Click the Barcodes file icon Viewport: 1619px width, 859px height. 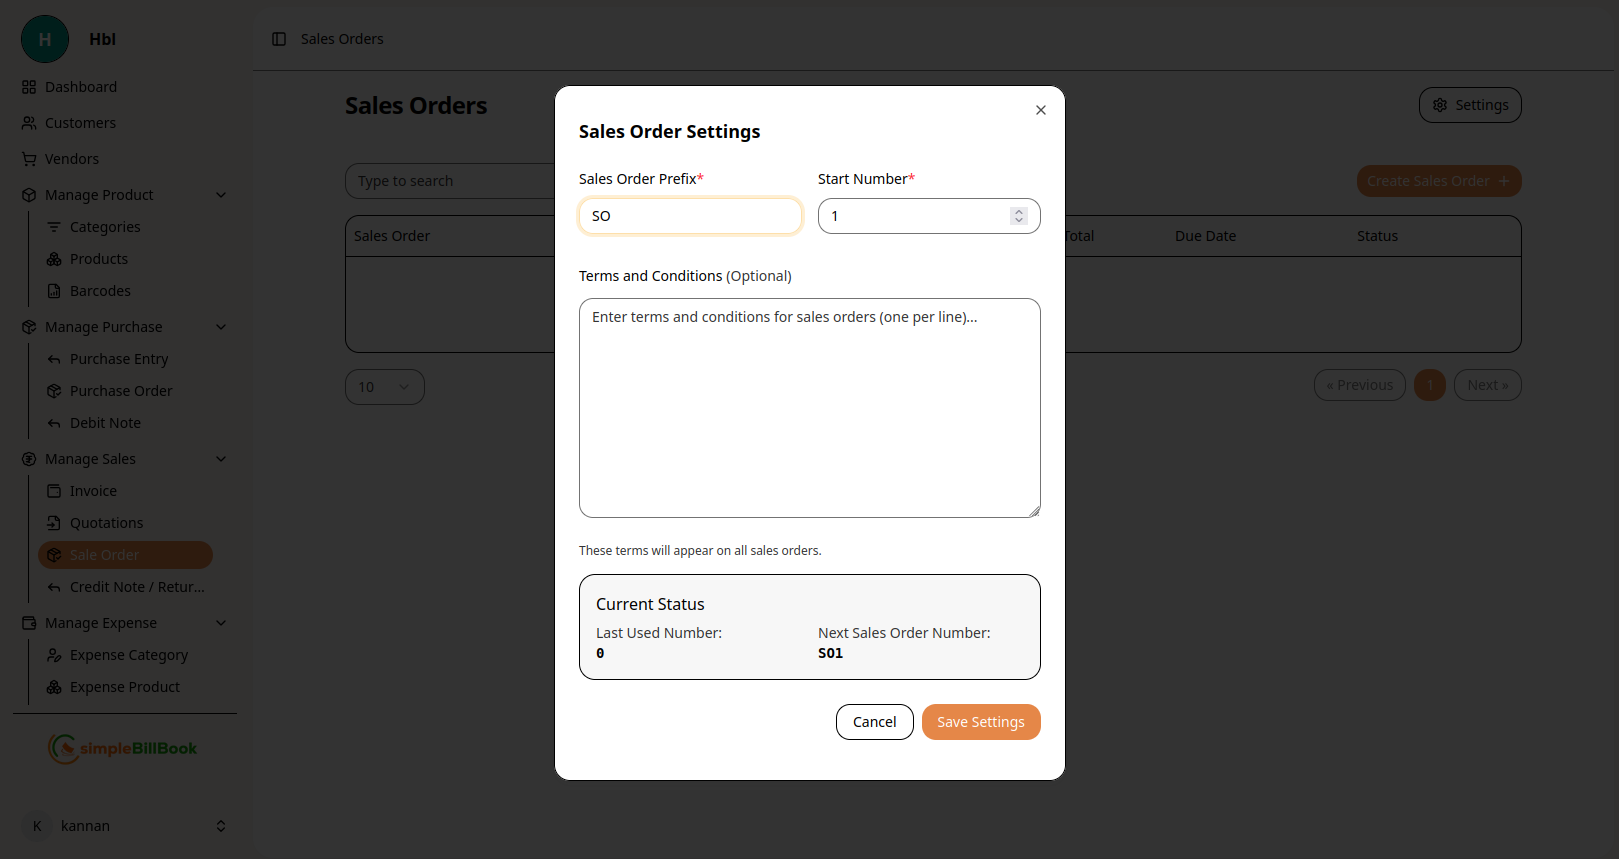pyautogui.click(x=54, y=291)
